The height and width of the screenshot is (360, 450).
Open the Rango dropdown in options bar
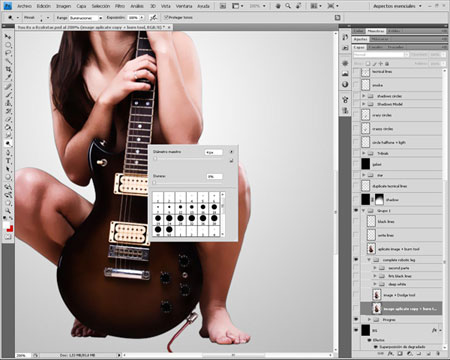[86, 18]
